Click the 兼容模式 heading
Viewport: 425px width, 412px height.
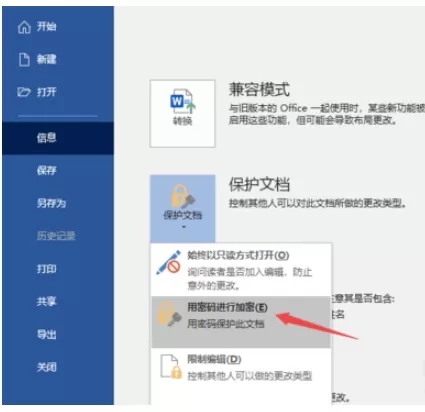259,89
